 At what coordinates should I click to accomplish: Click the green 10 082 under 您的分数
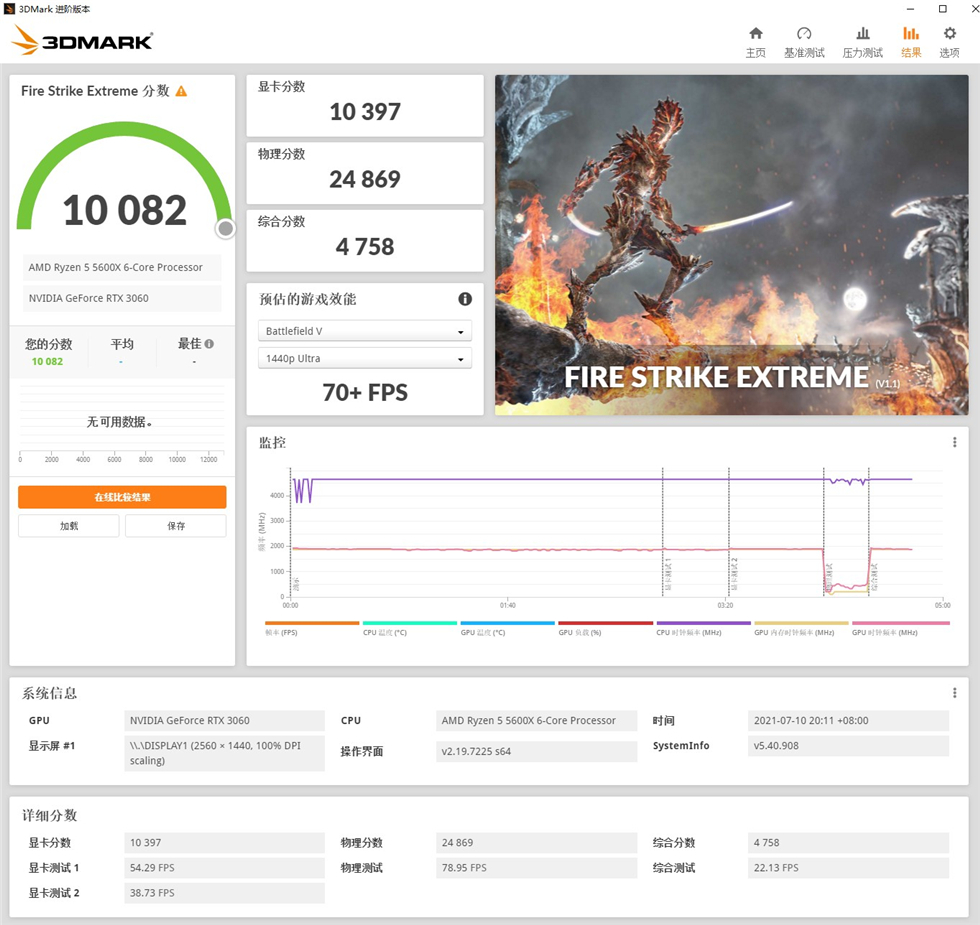click(x=48, y=361)
